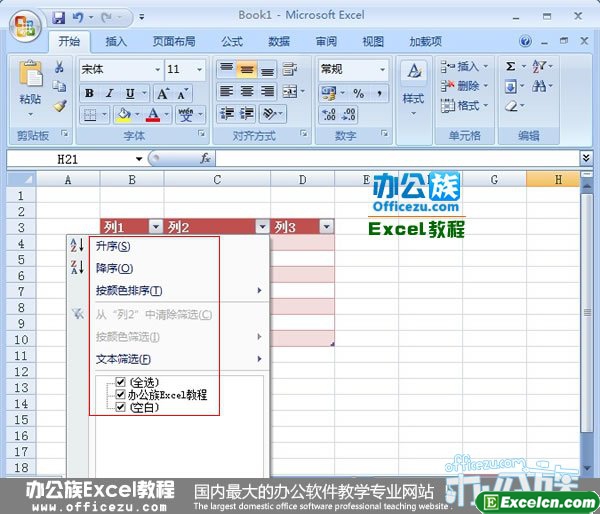Open font size dropdown 11
This screenshot has width=600, height=514.
[199, 70]
